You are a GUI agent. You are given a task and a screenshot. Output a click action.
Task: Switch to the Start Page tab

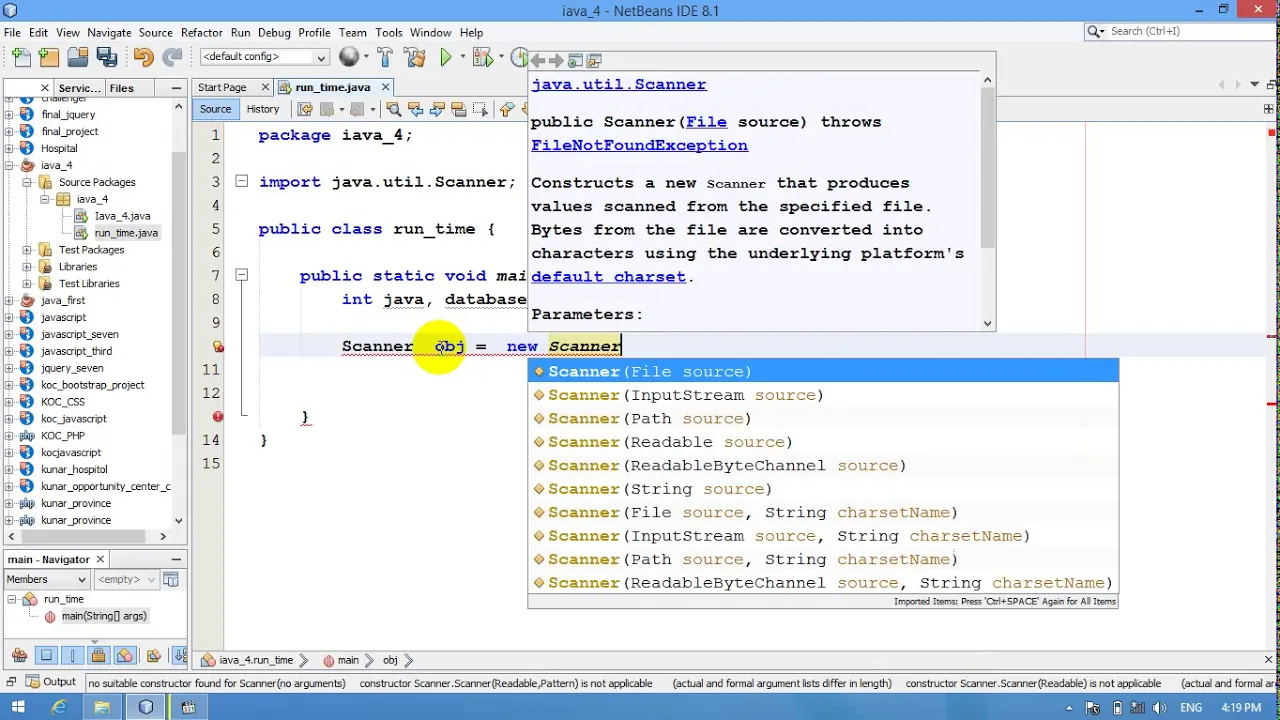222,88
